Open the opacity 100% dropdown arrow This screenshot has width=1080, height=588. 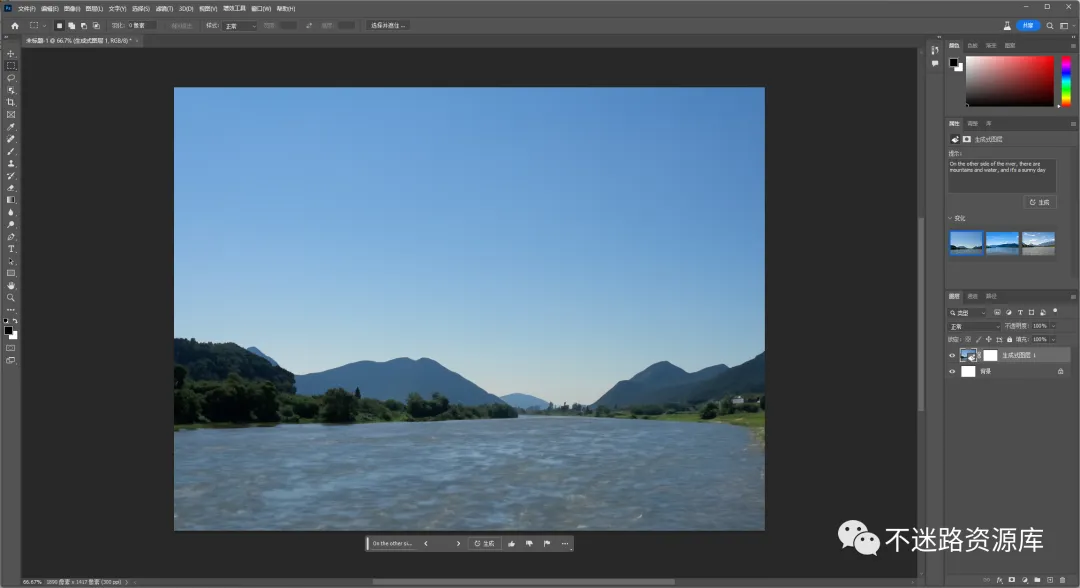(x=1053, y=326)
